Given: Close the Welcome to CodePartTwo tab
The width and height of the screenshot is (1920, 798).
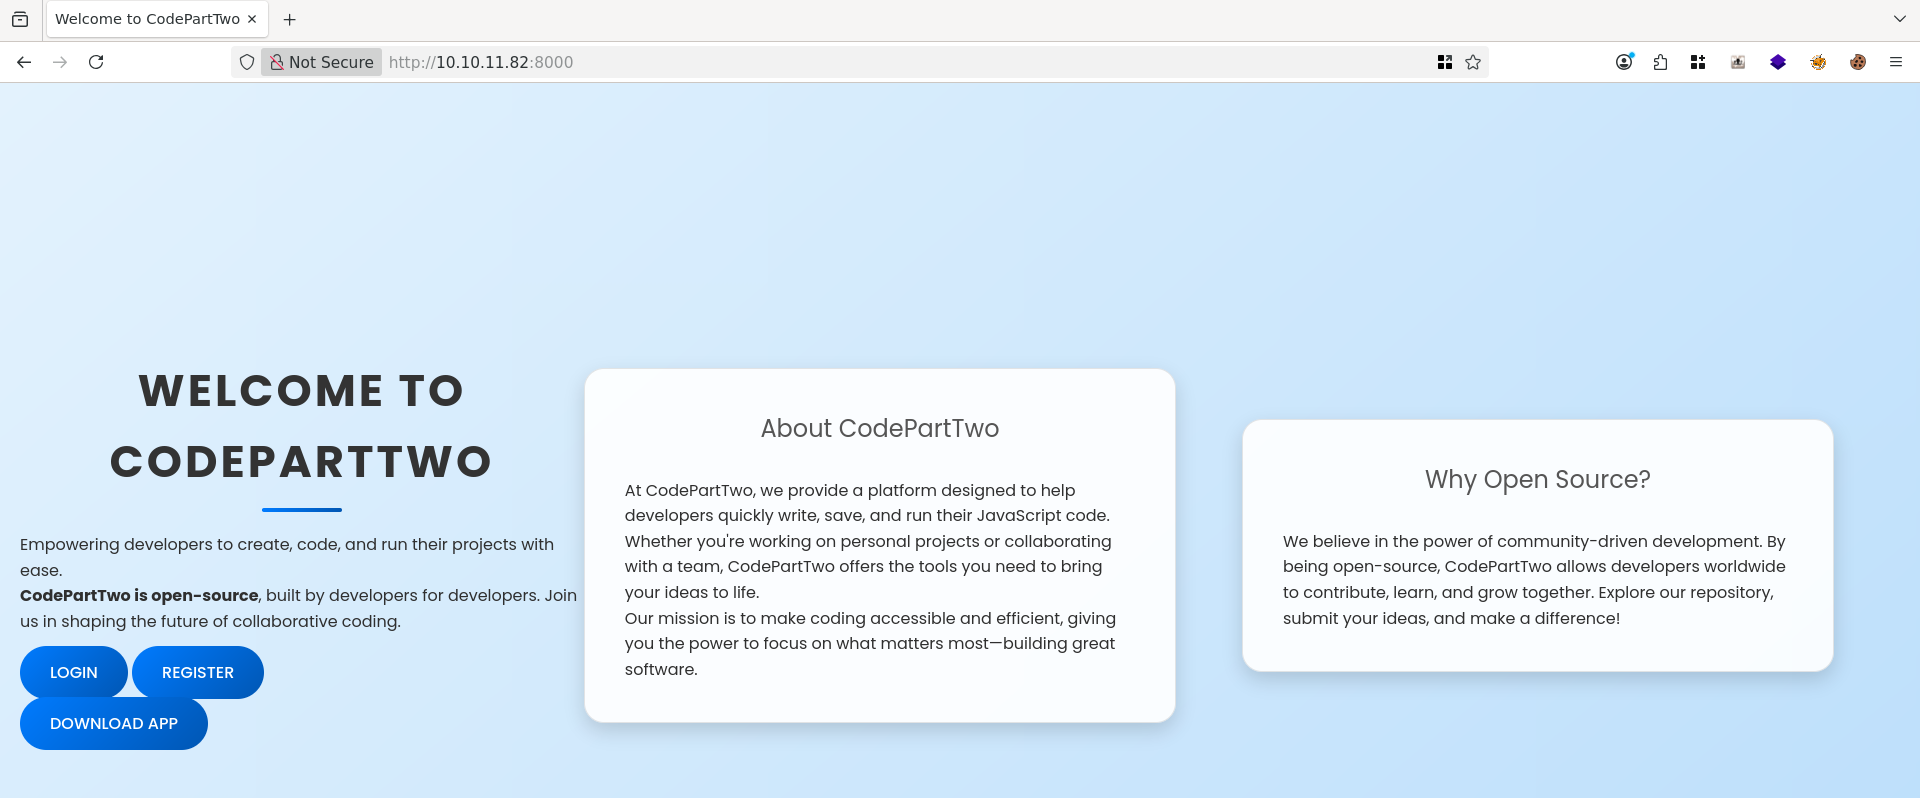Looking at the screenshot, I should coord(252,19).
